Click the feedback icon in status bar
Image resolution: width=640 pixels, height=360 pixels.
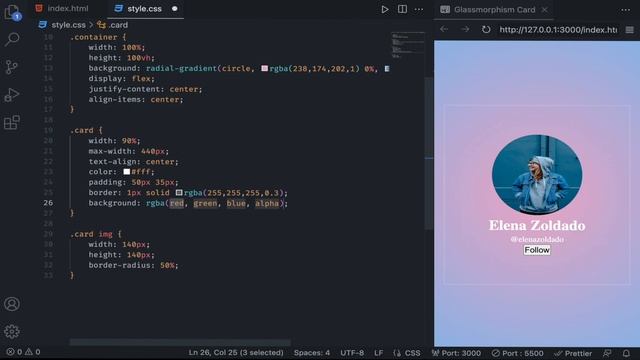pyautogui.click(x=607, y=353)
